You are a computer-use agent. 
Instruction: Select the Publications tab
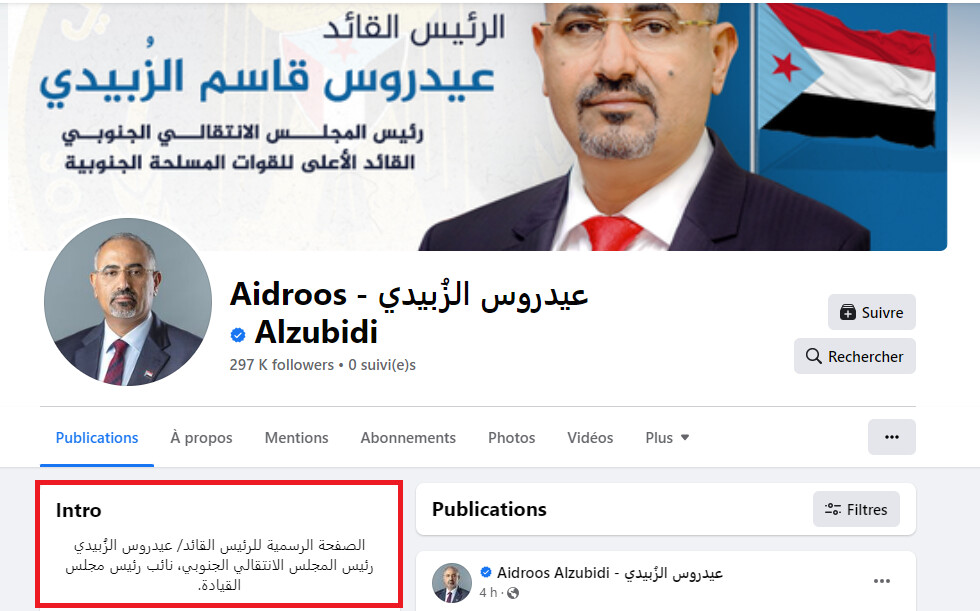[97, 438]
